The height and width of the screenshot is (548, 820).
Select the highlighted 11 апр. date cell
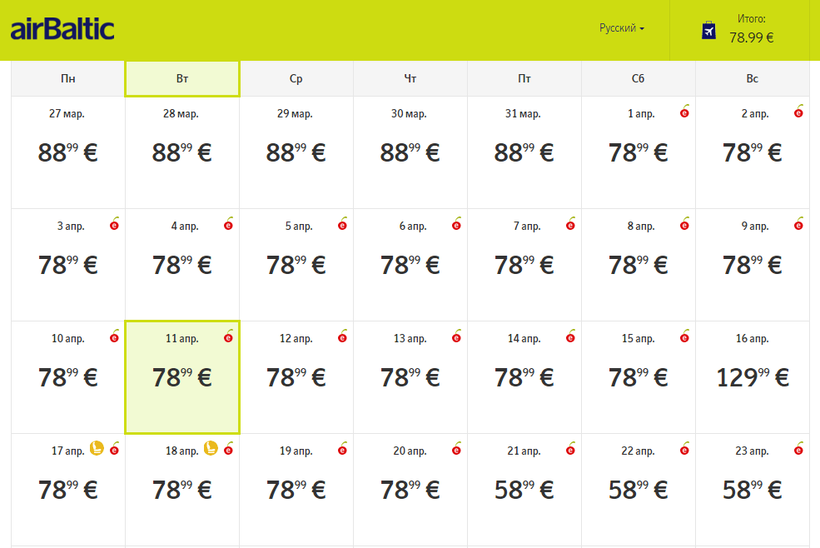(x=182, y=377)
